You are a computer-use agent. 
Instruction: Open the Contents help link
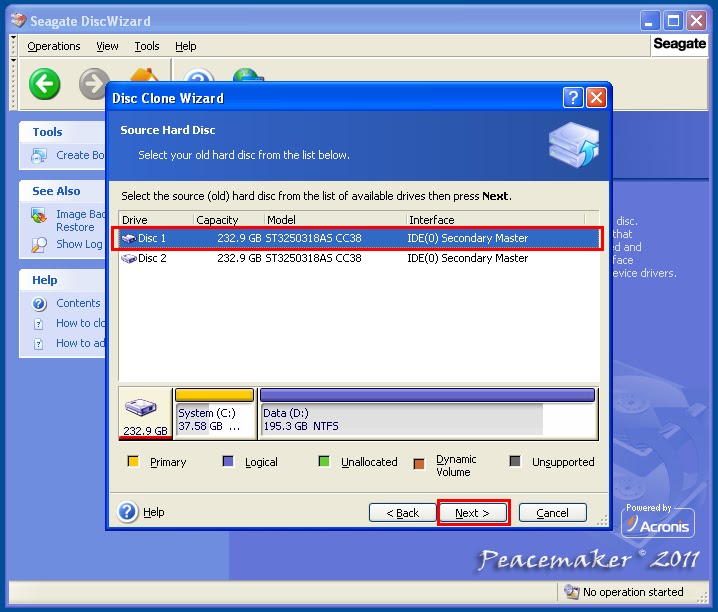coord(78,303)
